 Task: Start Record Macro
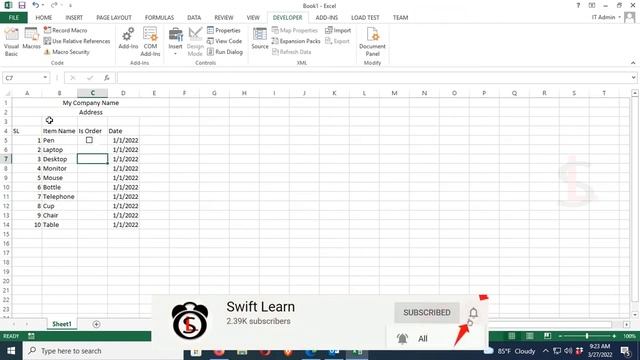coord(65,30)
